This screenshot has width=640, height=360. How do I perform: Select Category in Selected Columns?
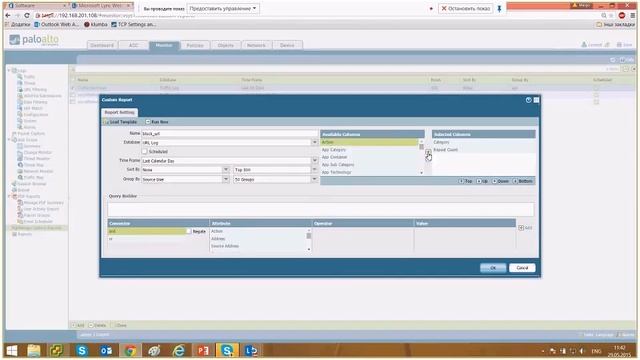pyautogui.click(x=484, y=142)
